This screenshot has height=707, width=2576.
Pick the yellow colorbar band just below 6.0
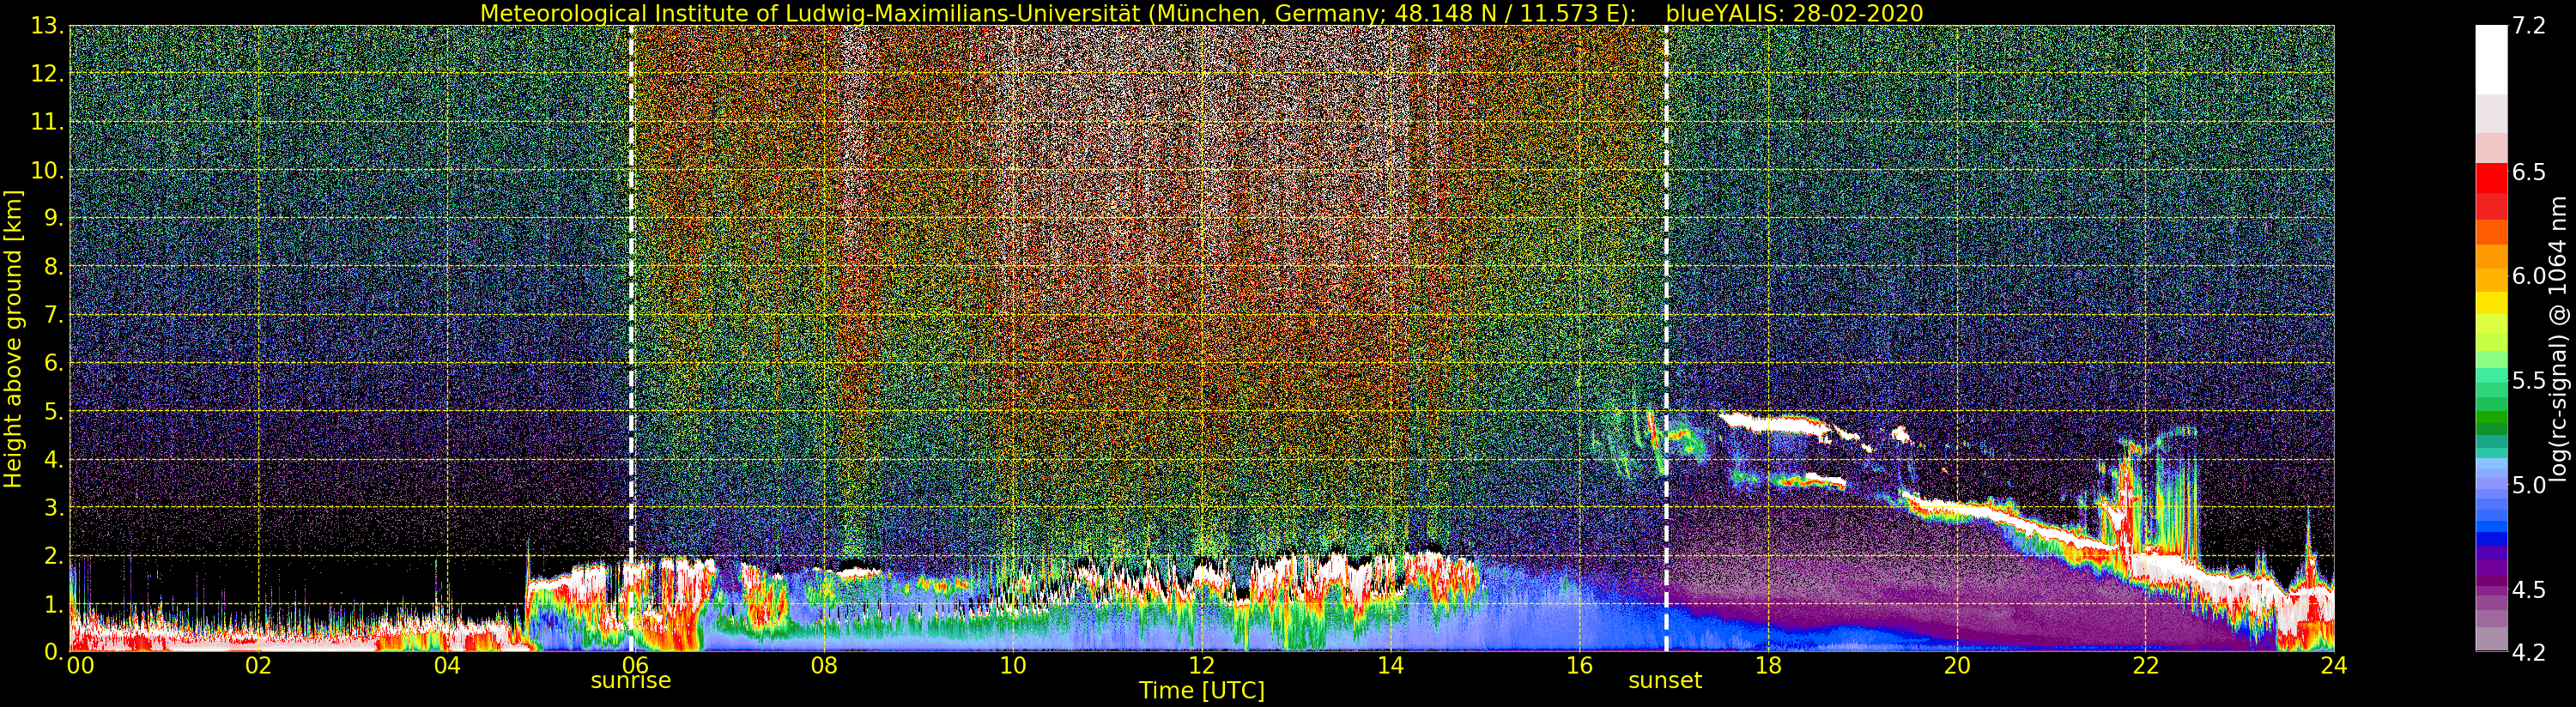[2491, 302]
